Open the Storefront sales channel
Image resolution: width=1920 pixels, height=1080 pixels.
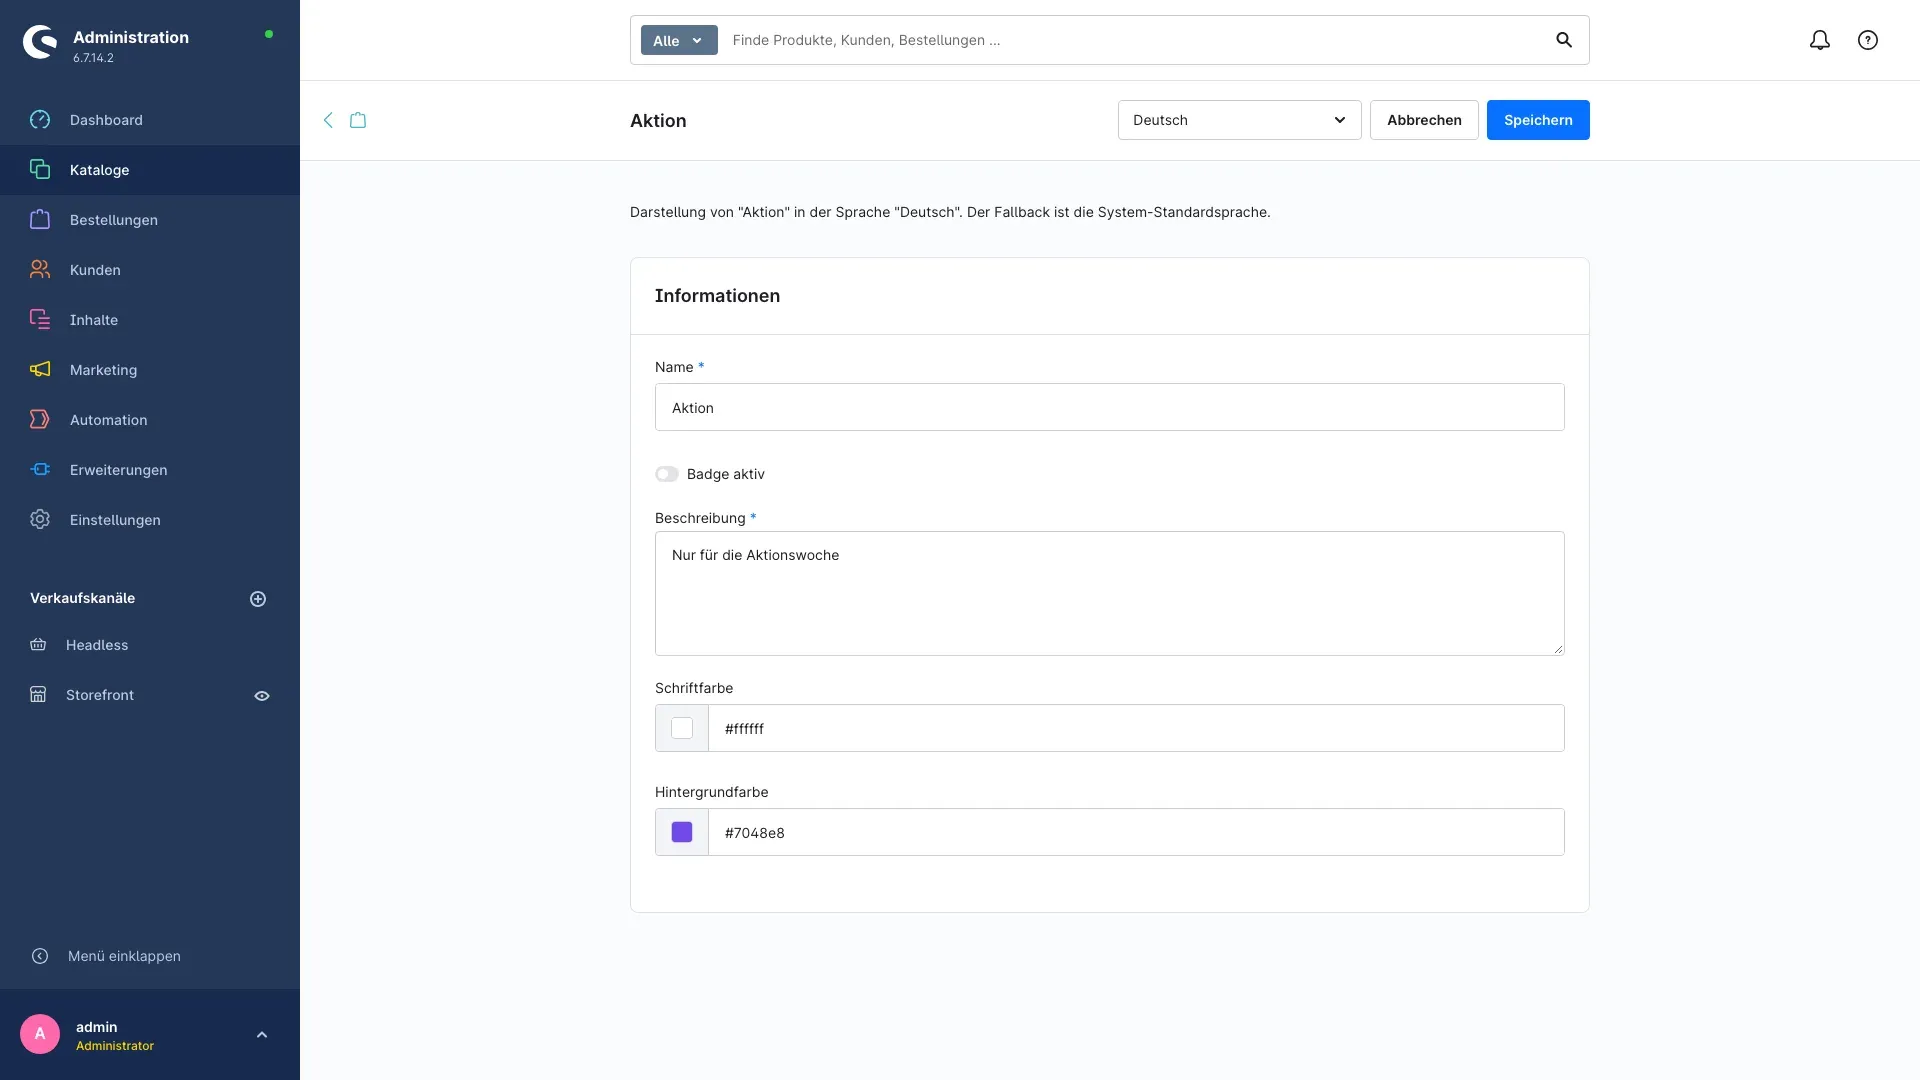(x=100, y=695)
